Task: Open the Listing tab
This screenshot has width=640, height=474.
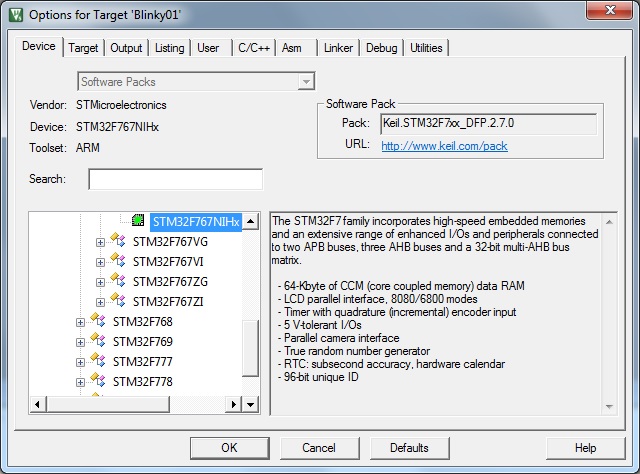Action: click(x=169, y=48)
